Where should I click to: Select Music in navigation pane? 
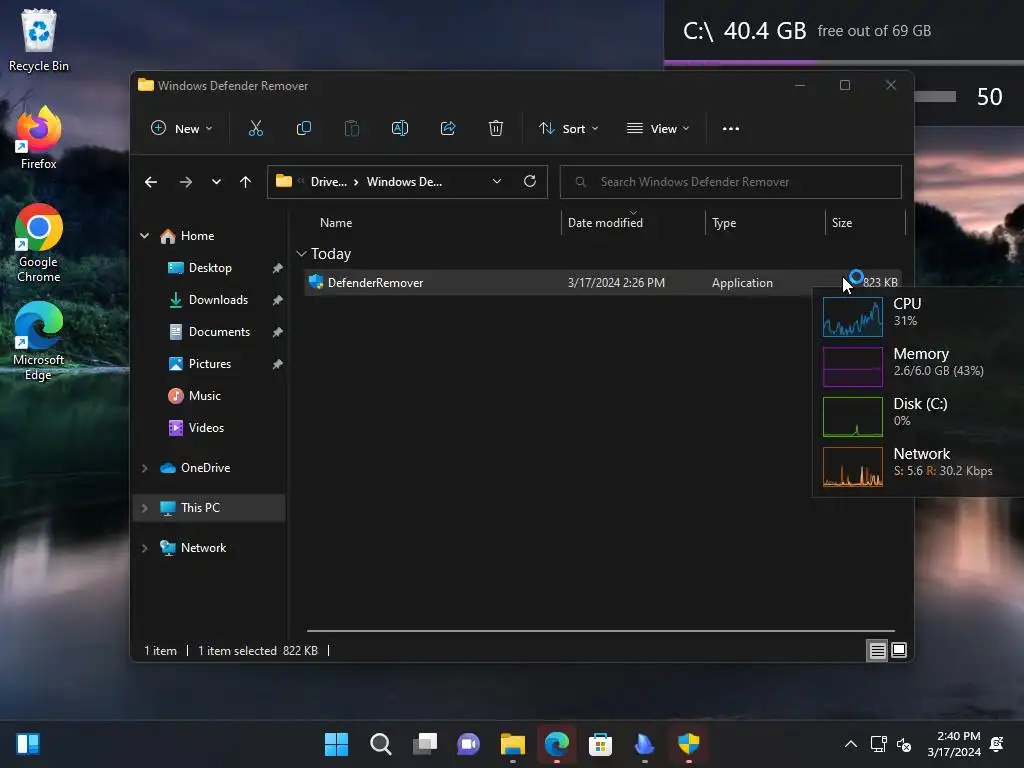[204, 396]
